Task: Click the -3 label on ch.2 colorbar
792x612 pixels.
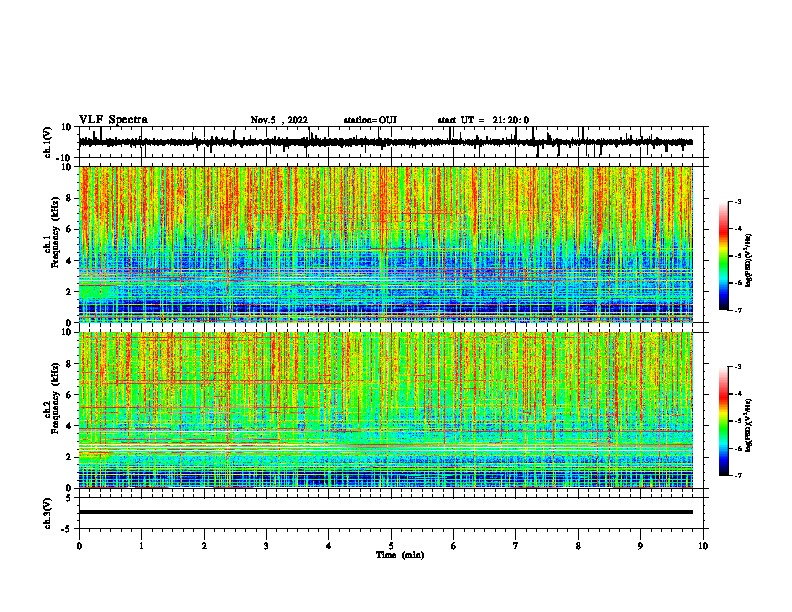Action: point(738,367)
